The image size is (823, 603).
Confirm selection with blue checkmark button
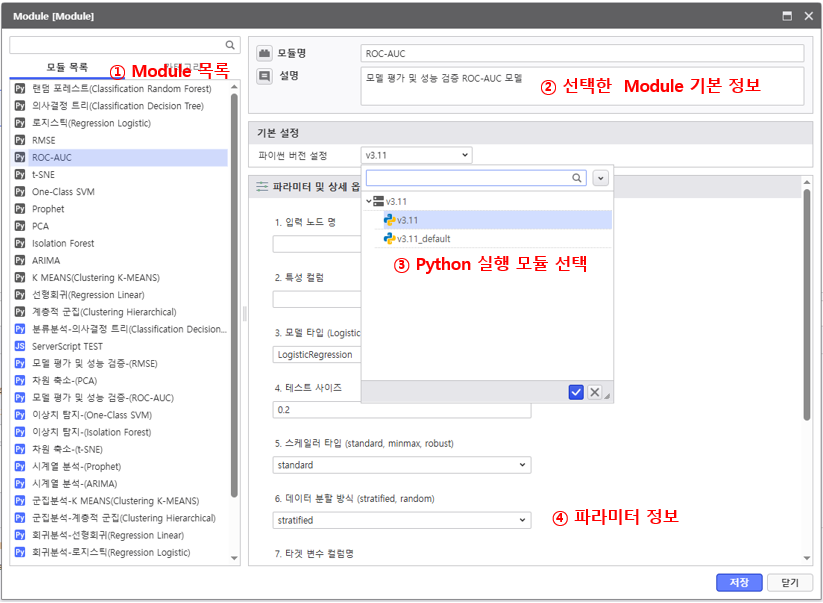(576, 392)
